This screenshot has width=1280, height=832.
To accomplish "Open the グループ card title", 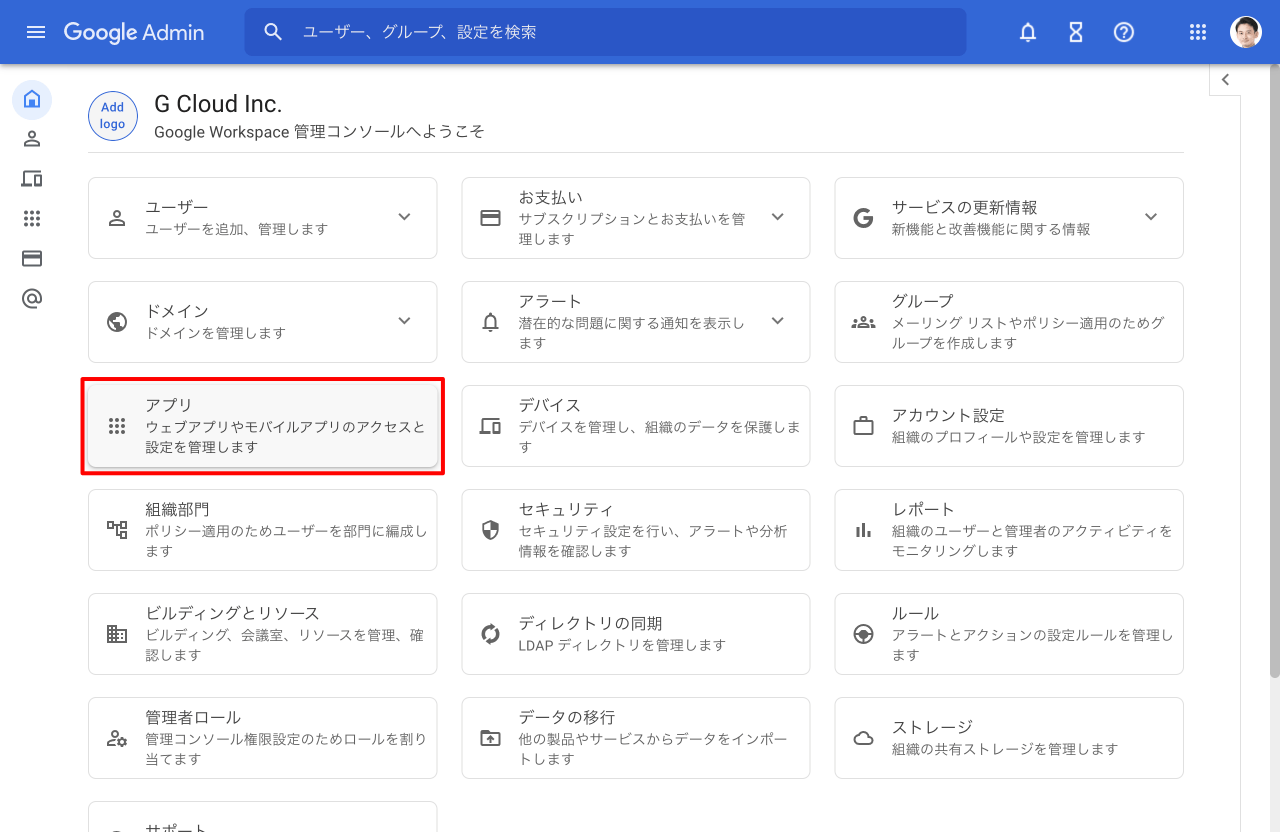I will tap(923, 301).
